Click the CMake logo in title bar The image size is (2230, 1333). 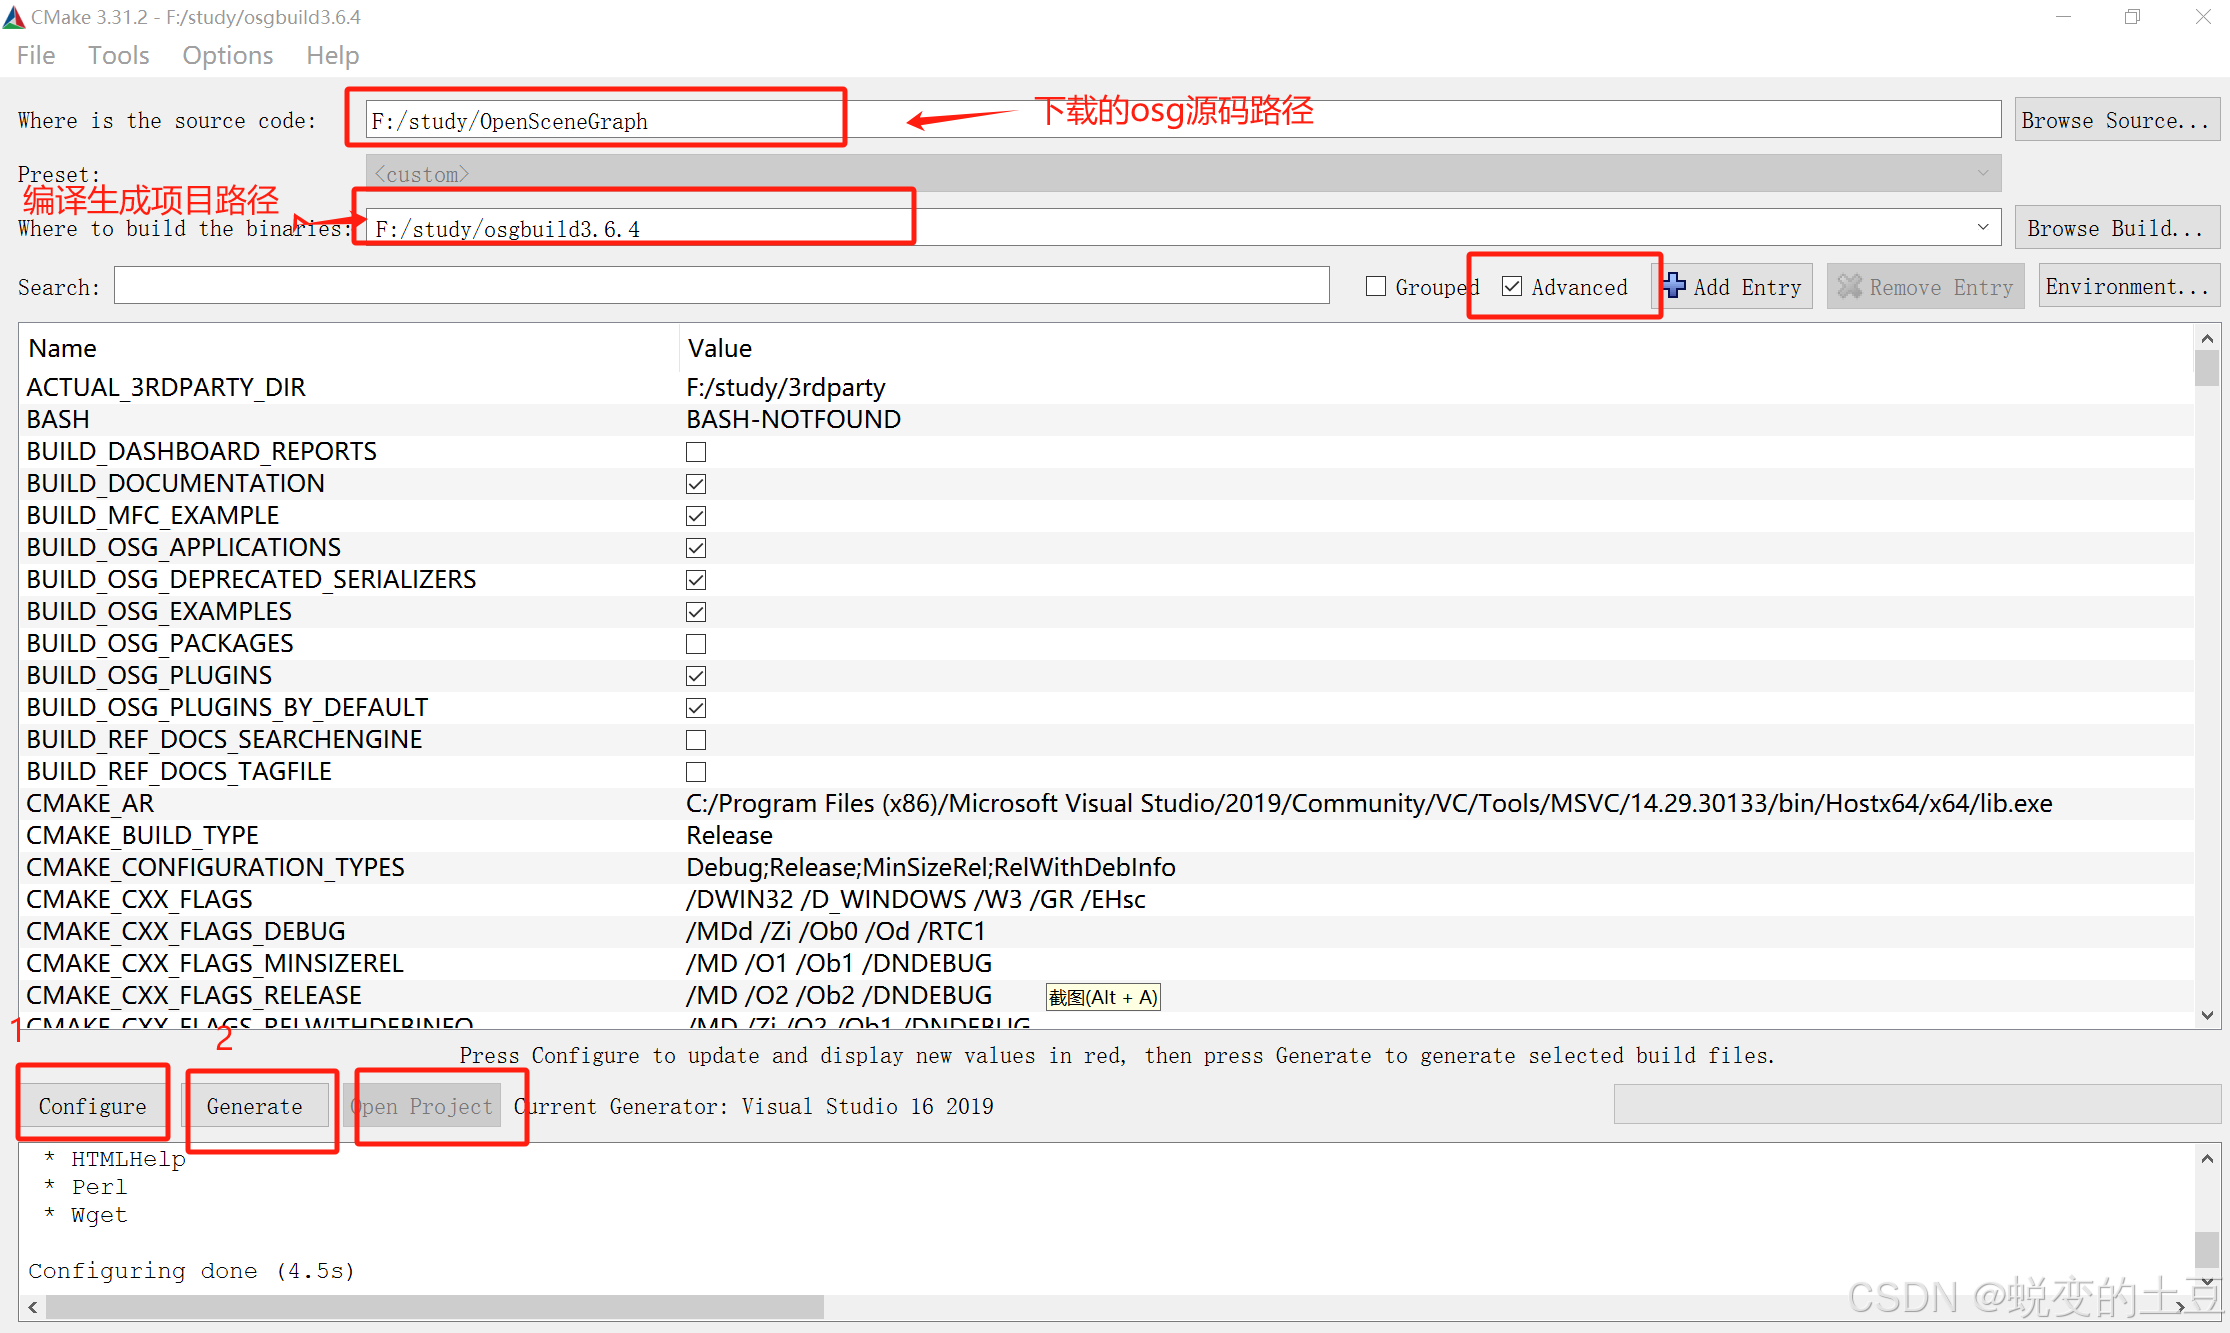pyautogui.click(x=14, y=17)
